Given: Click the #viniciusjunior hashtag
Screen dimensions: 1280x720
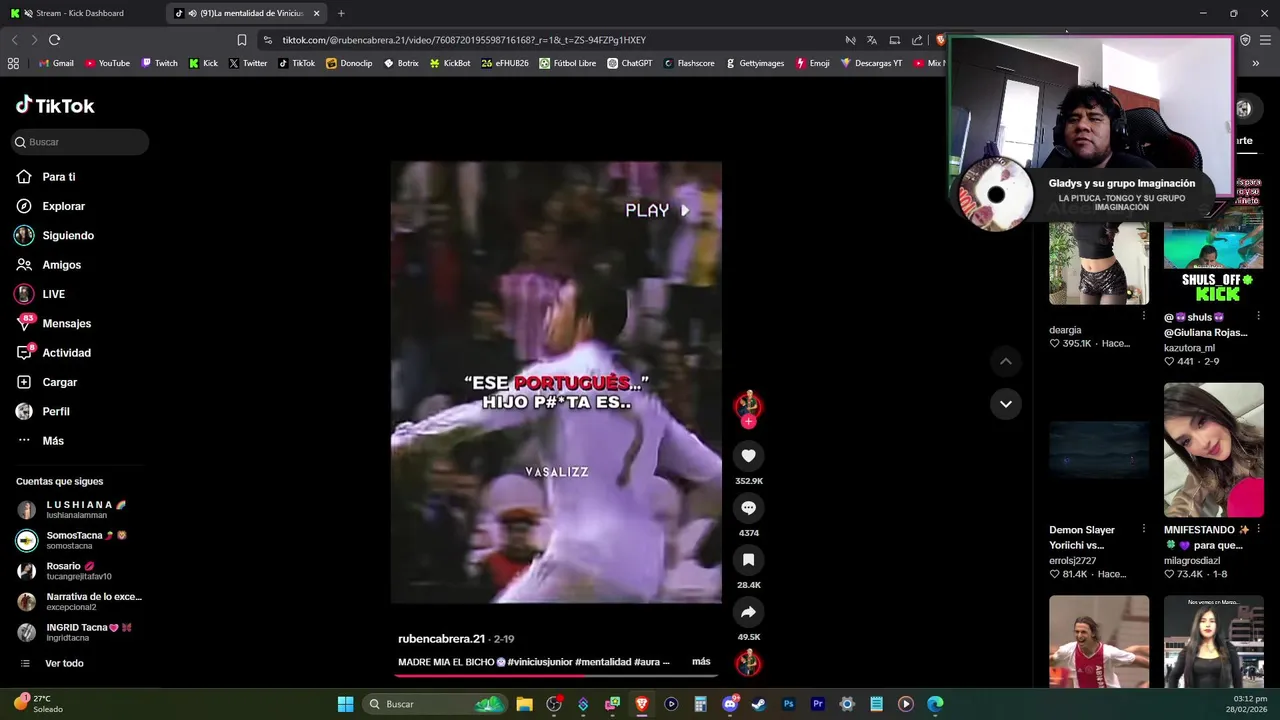Looking at the screenshot, I should pyautogui.click(x=540, y=662).
